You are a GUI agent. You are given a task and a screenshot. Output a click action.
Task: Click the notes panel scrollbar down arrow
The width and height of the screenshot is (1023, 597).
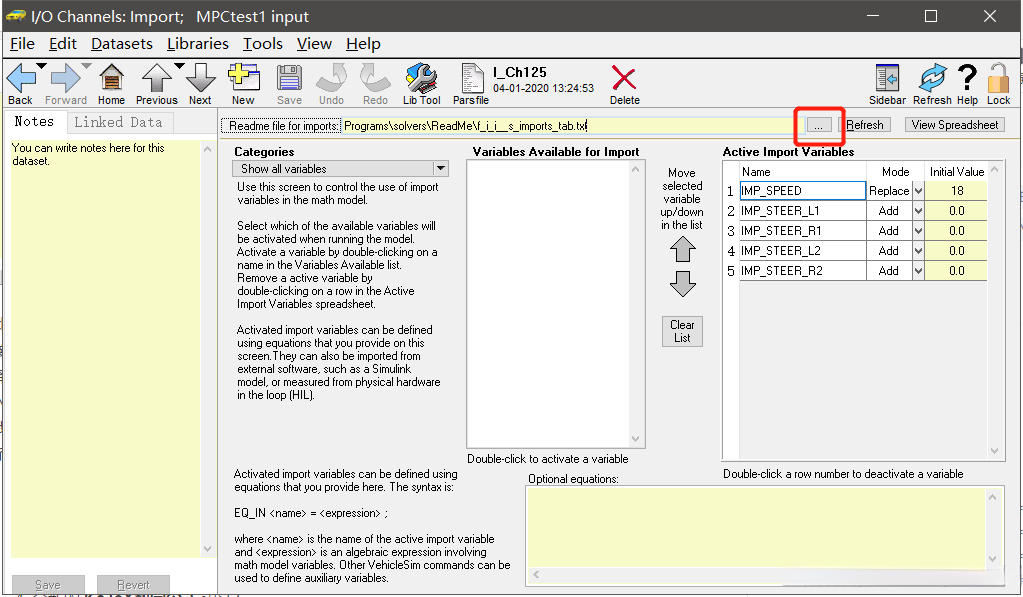(x=207, y=549)
